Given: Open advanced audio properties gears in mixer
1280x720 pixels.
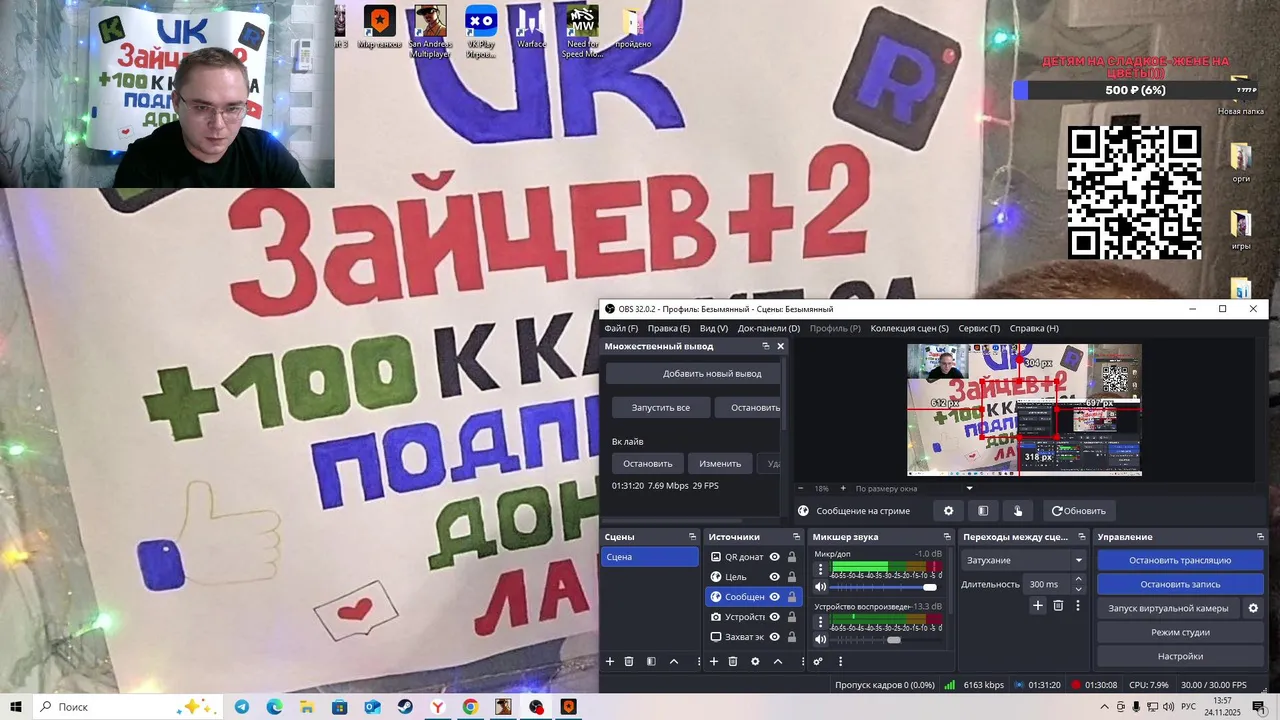Looking at the screenshot, I should click(818, 661).
